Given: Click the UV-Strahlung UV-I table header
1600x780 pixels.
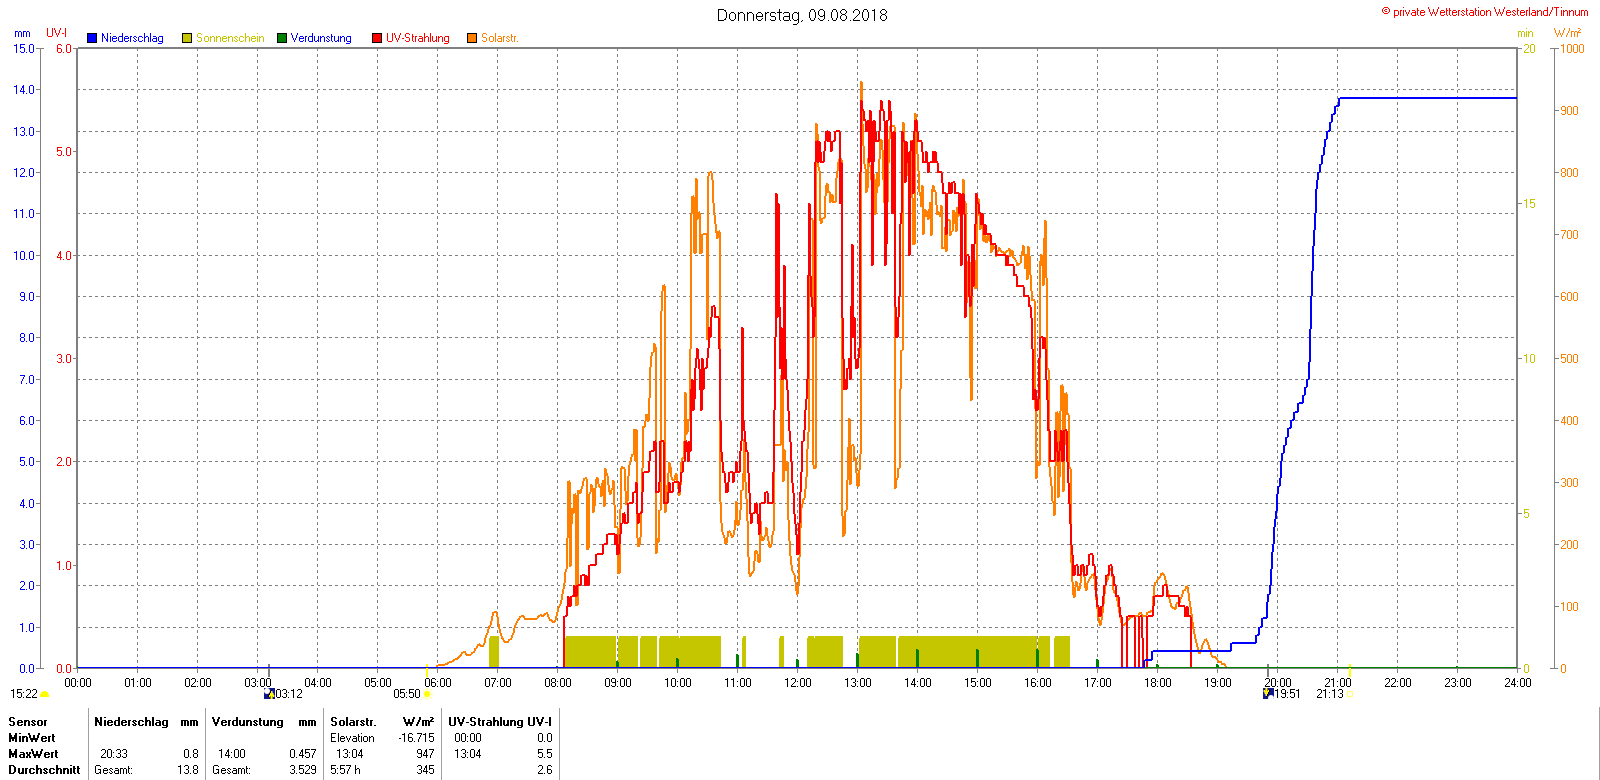Looking at the screenshot, I should click(500, 722).
